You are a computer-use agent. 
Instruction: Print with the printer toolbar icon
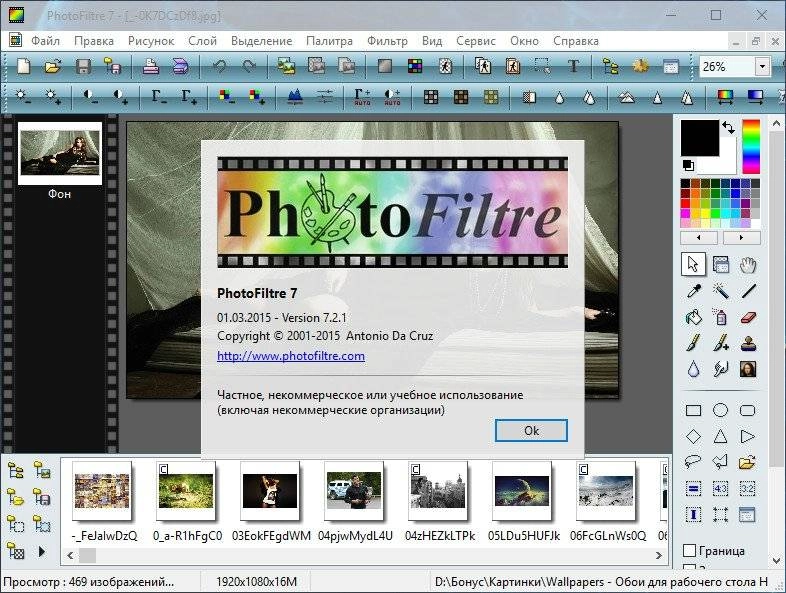pyautogui.click(x=151, y=66)
